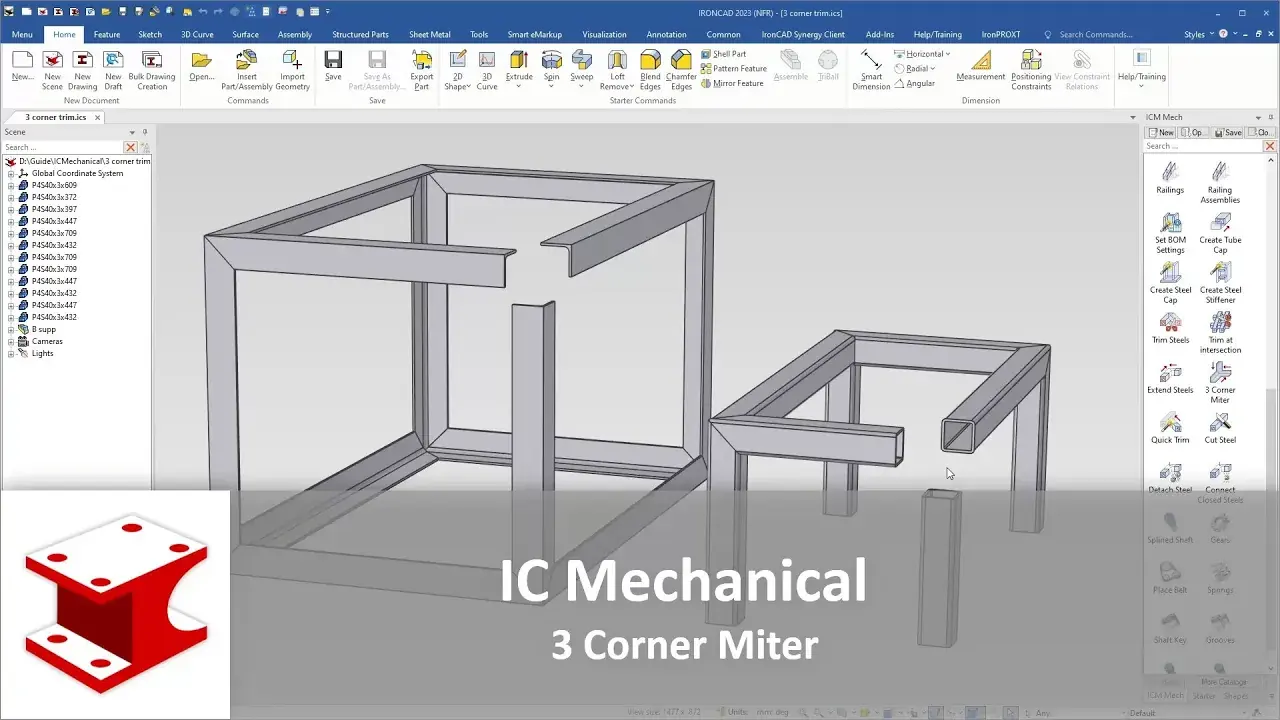The image size is (1280, 720).
Task: Expand the Cameras tree node
Action: pos(11,341)
